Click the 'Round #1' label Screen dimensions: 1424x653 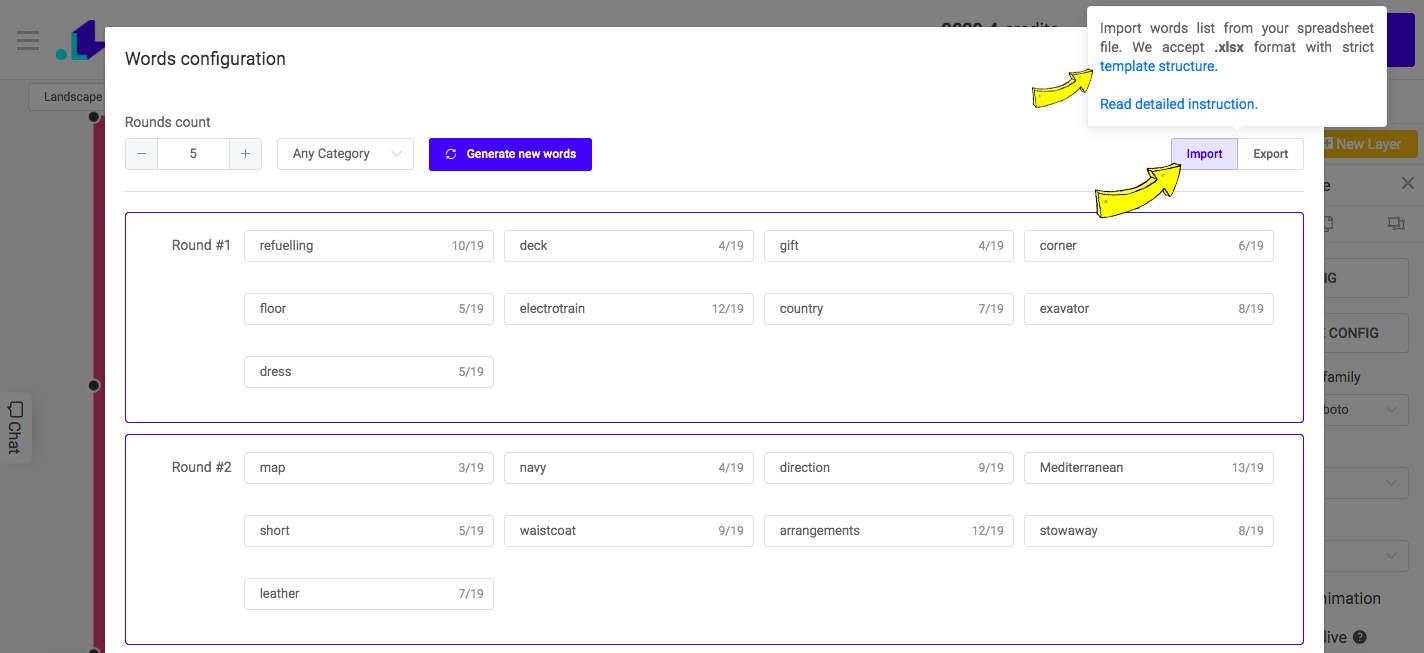click(201, 246)
